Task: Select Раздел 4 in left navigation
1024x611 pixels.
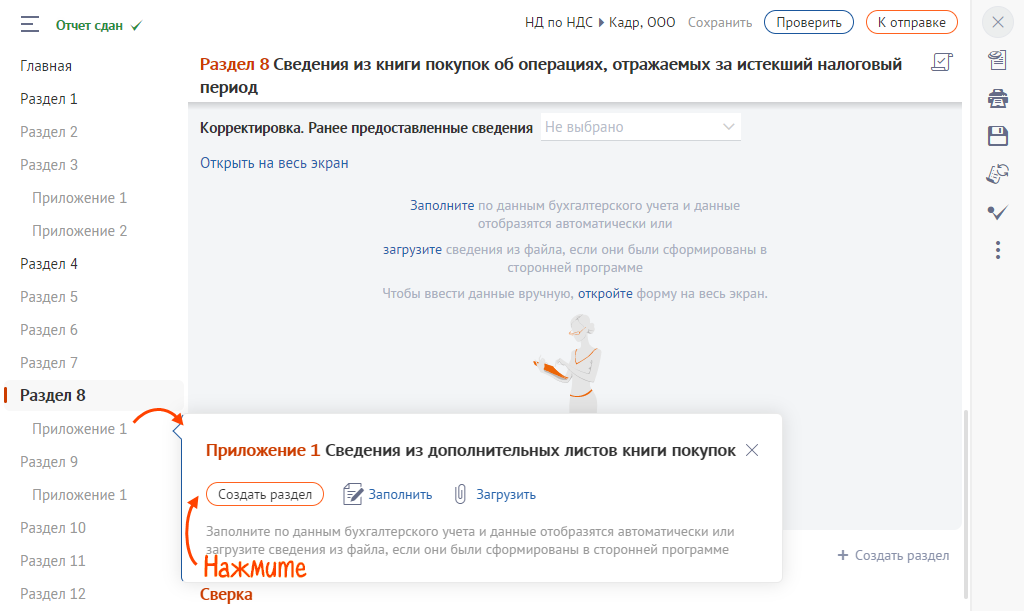Action: click(49, 264)
